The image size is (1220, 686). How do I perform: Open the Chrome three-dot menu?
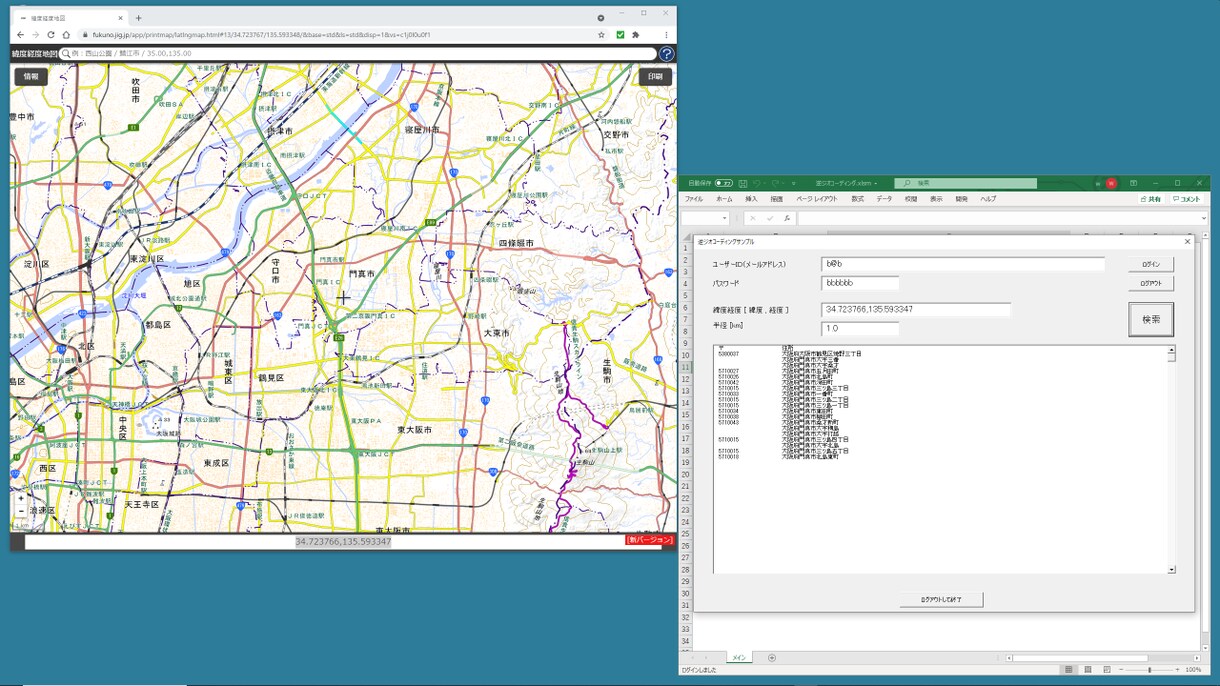pyautogui.click(x=666, y=35)
